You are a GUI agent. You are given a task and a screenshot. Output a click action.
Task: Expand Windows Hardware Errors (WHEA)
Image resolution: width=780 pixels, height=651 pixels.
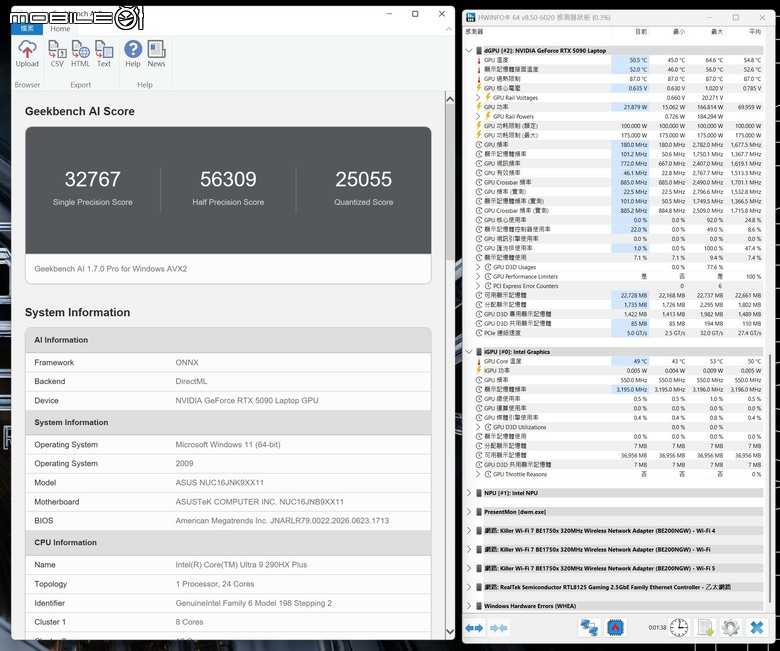(469, 606)
